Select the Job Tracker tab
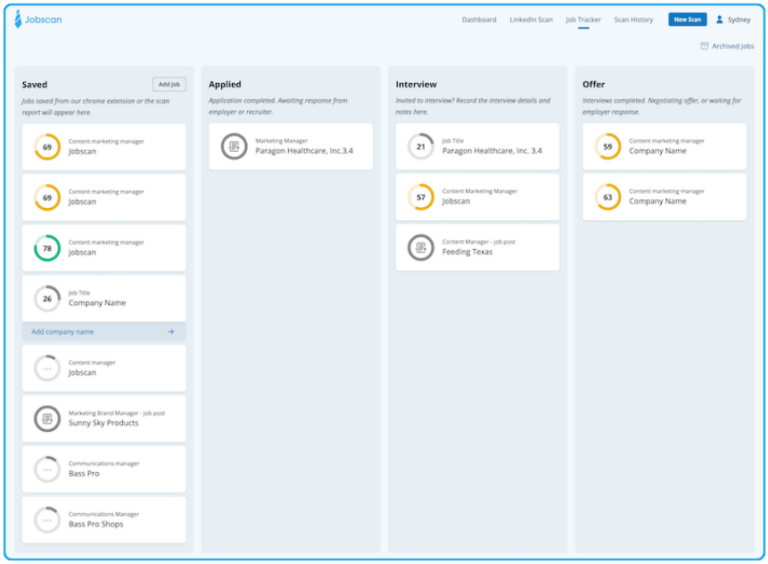This screenshot has height=564, width=768. [583, 20]
